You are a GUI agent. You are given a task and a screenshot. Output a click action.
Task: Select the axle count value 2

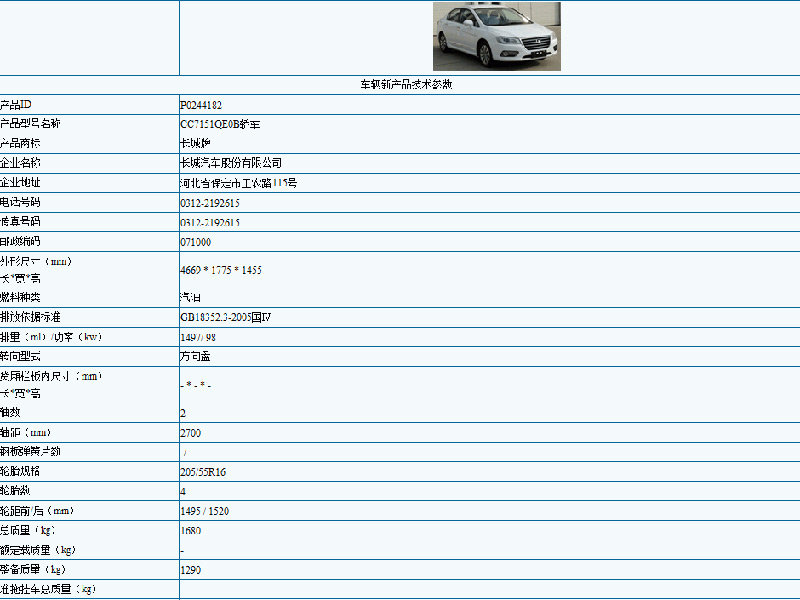click(183, 413)
